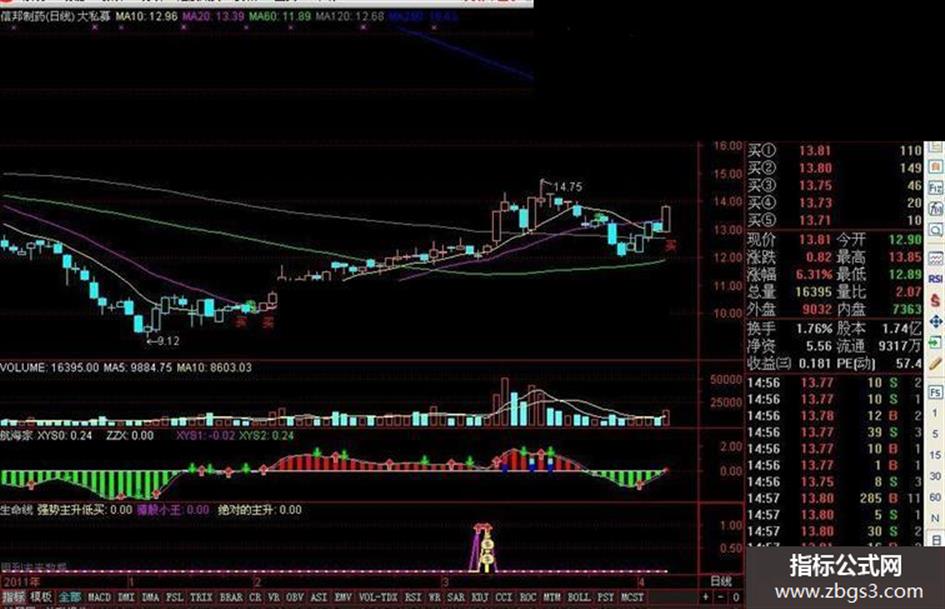Switch to the EMV indicator tab
This screenshot has width=945, height=609.
coord(343,597)
